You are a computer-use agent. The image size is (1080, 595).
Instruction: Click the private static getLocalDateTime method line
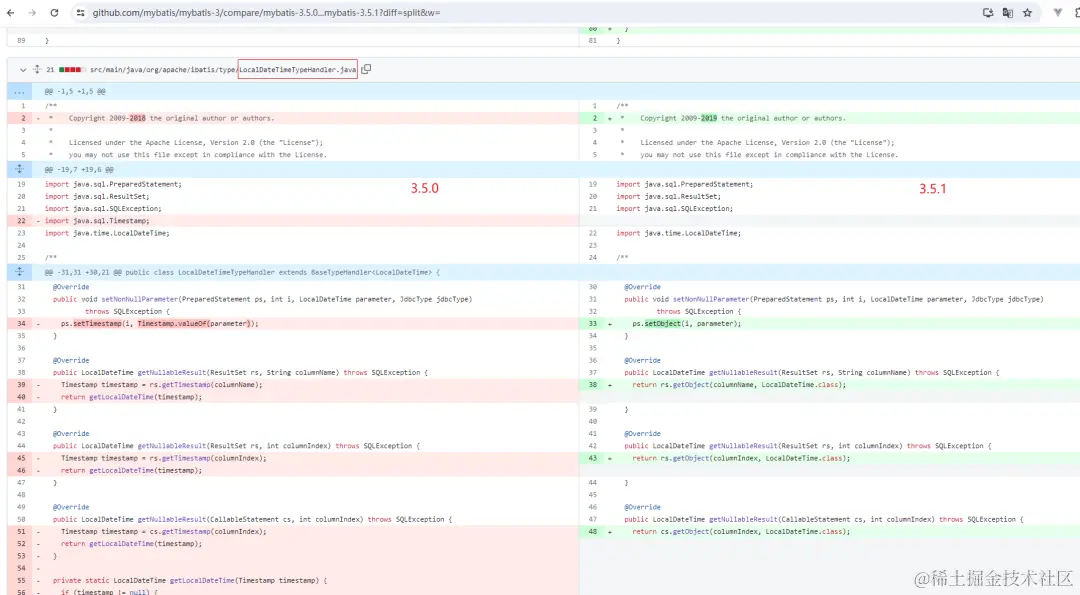[x=293, y=581]
